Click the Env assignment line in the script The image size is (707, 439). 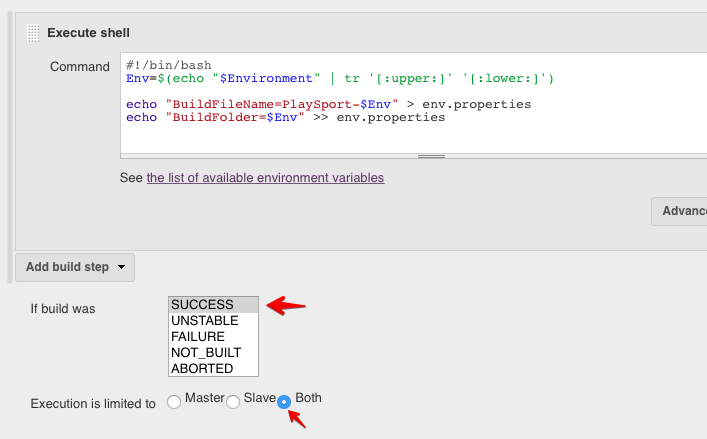340,78
